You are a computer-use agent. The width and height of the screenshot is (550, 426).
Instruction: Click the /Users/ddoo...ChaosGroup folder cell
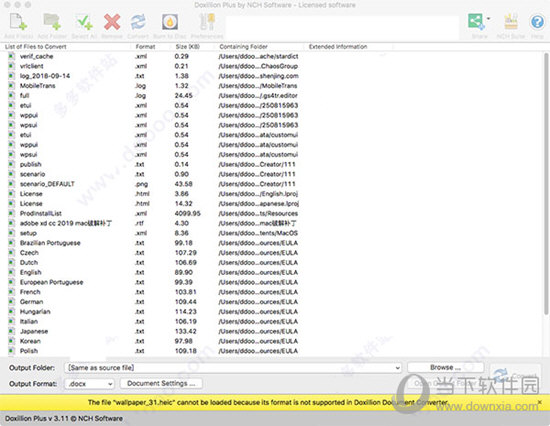pyautogui.click(x=258, y=66)
